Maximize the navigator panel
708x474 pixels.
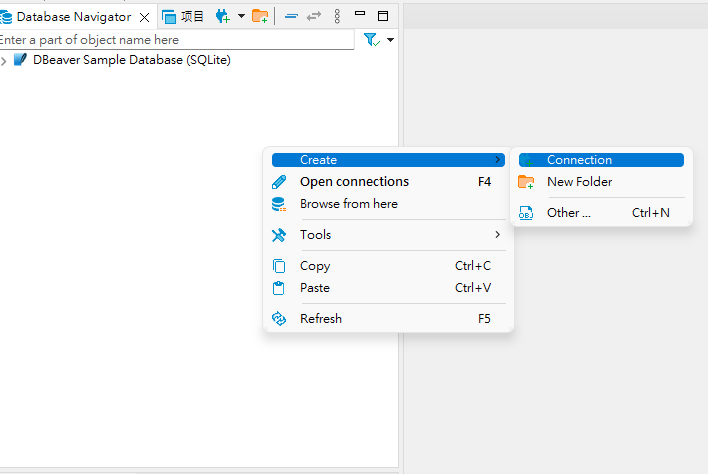pos(383,16)
